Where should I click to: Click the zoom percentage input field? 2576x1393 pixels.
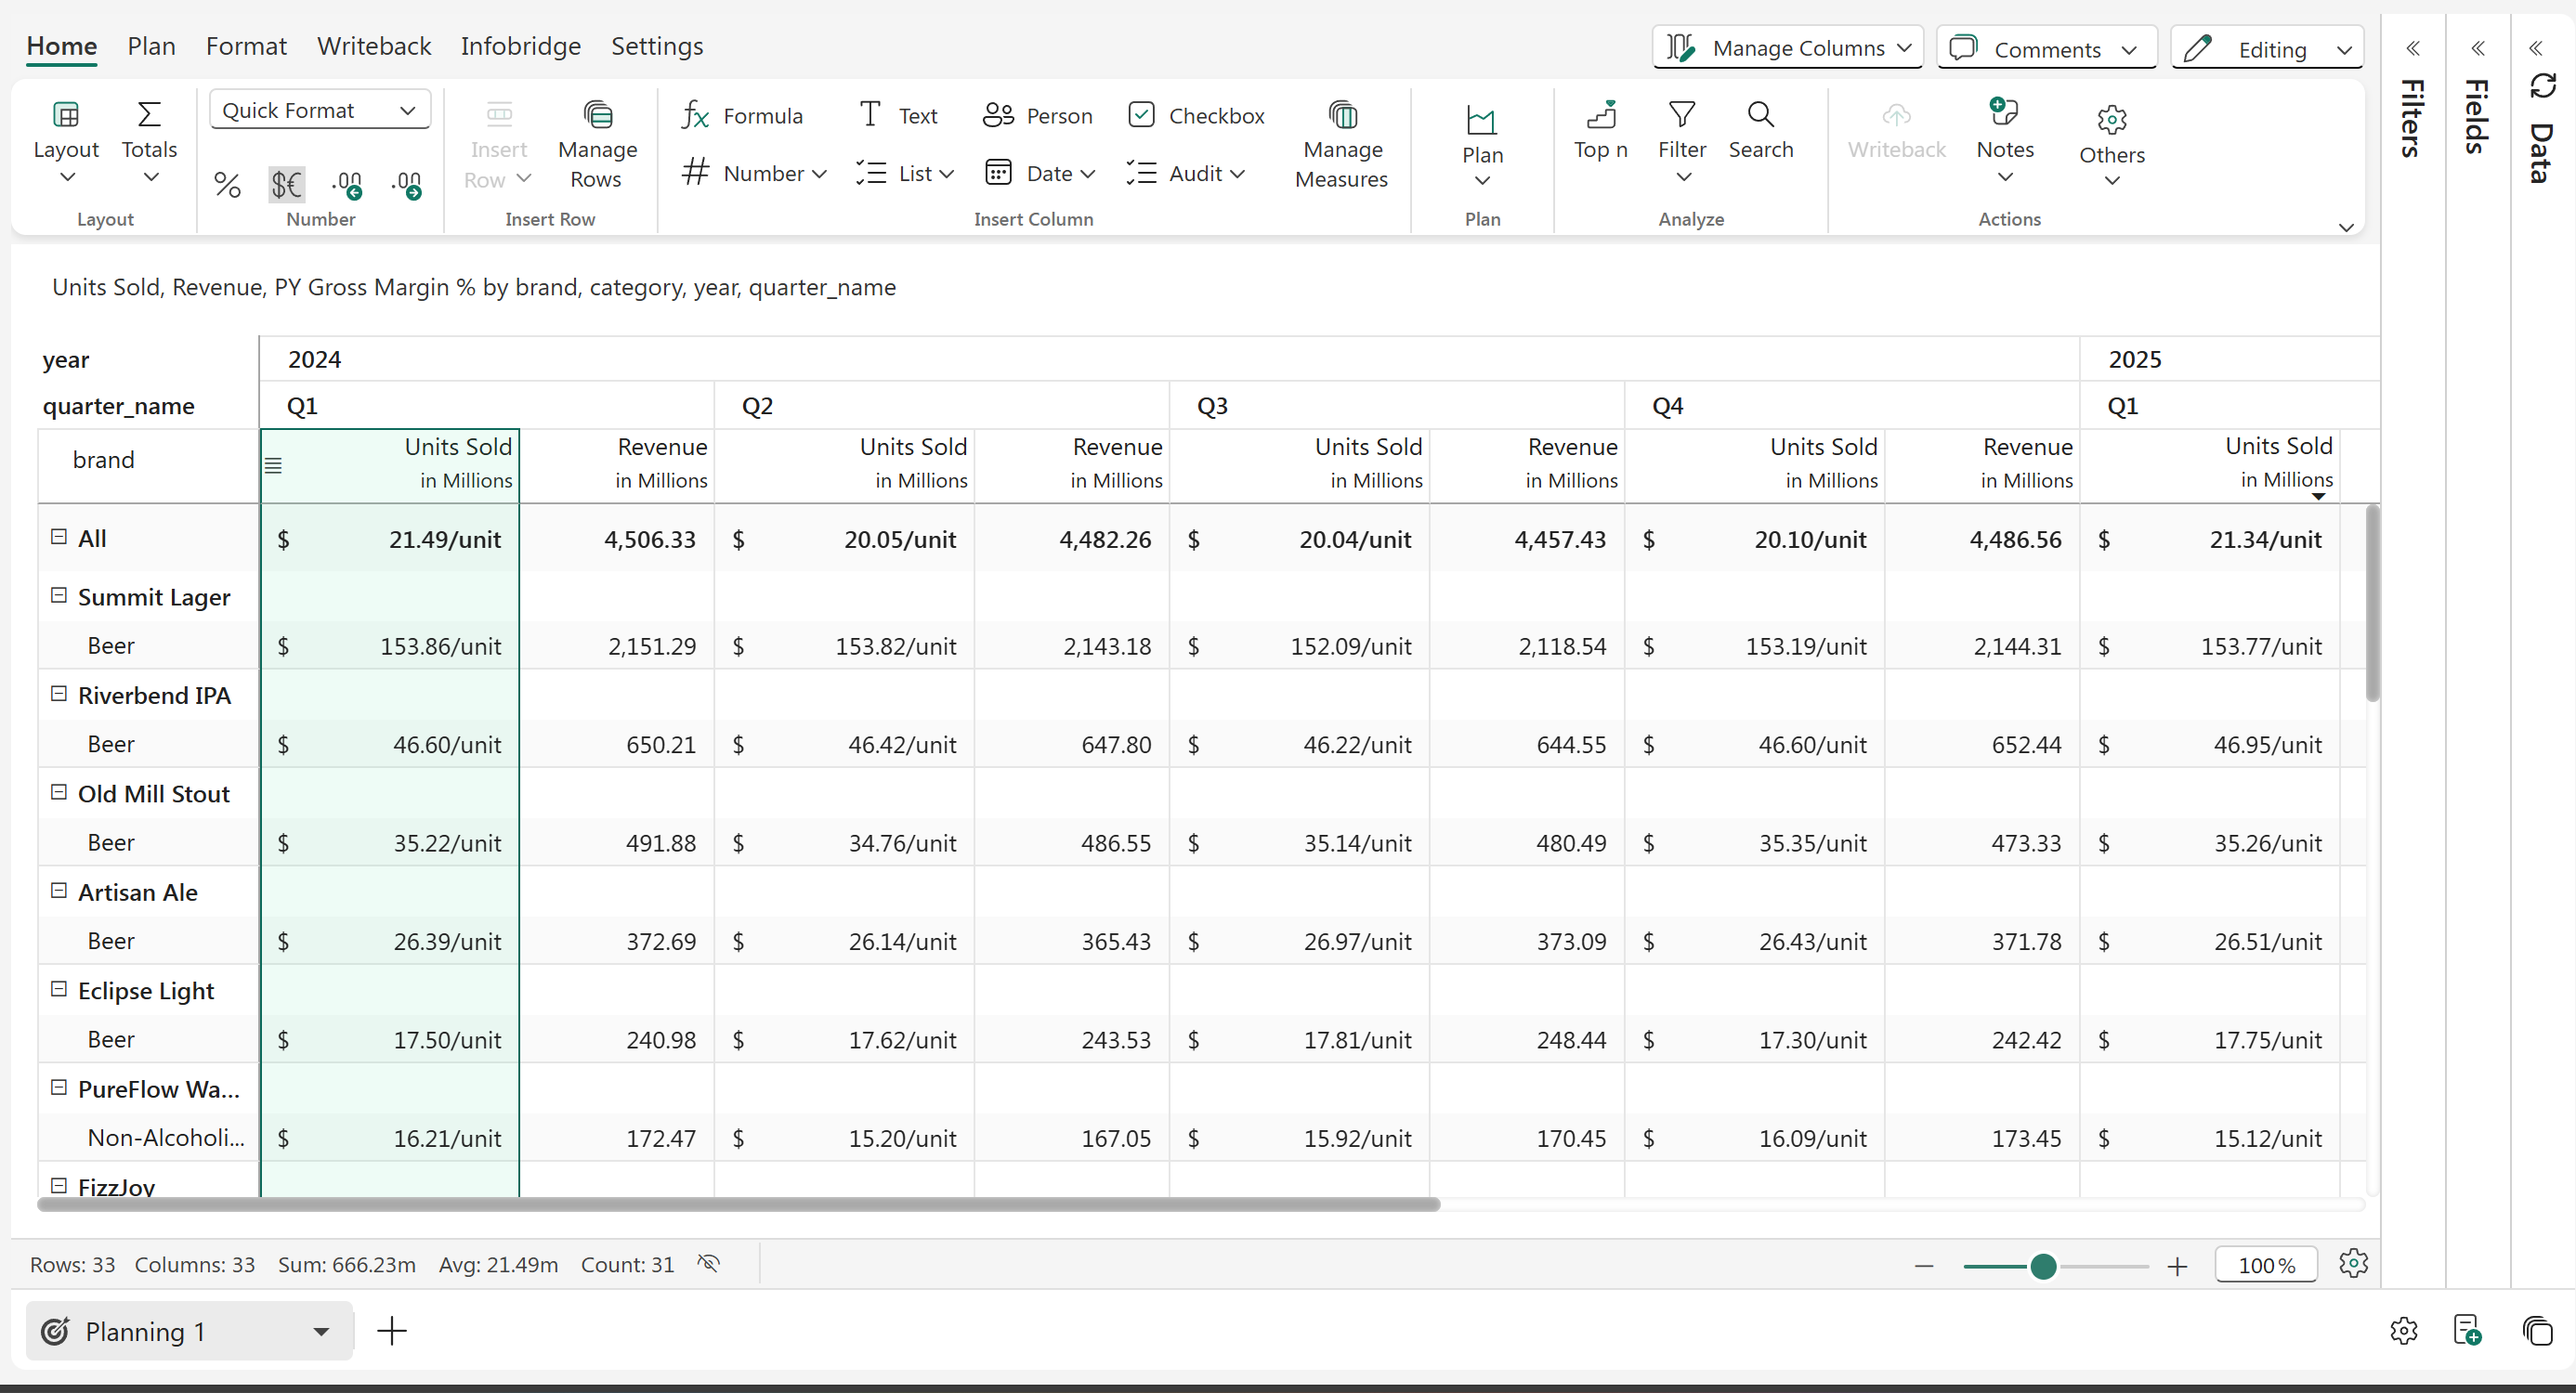[2265, 1265]
